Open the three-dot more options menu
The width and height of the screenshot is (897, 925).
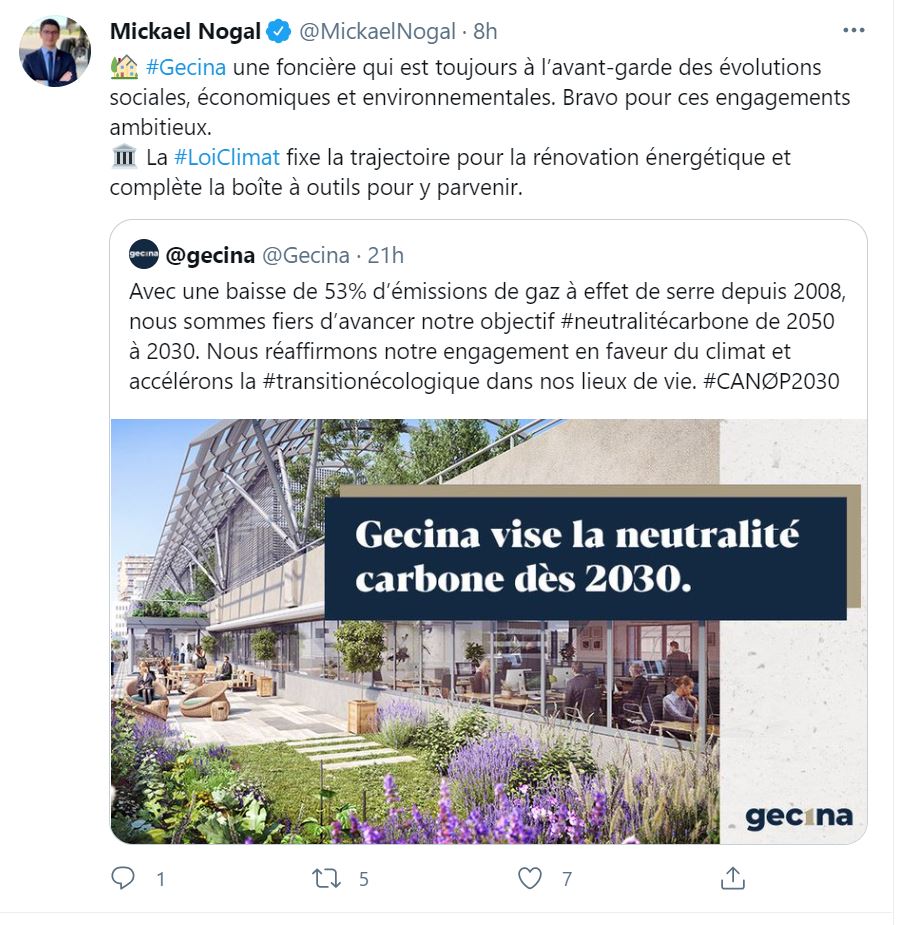[853, 31]
